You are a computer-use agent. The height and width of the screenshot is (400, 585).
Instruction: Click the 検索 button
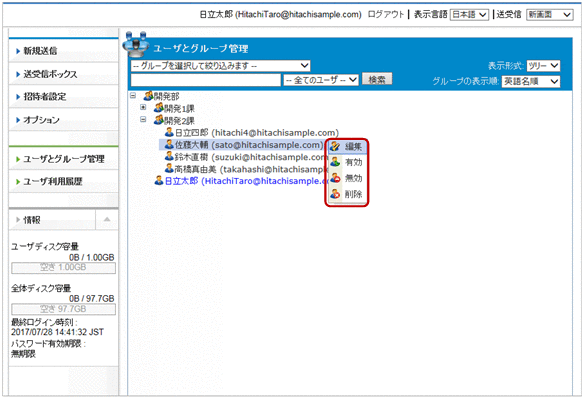point(377,79)
